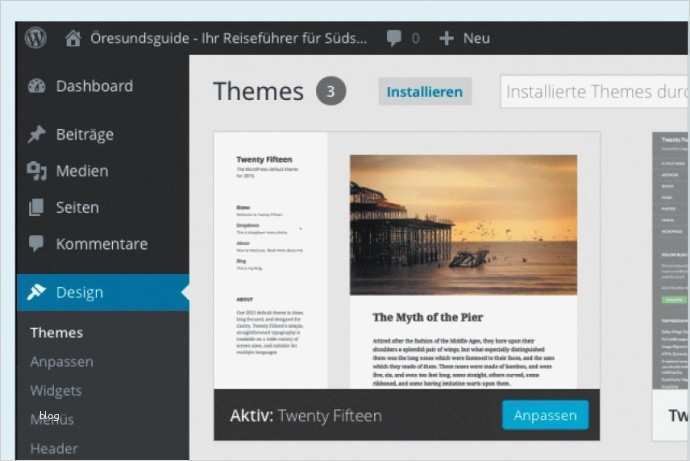Screen dimensions: 690x461
Task: Click the blue Anpassen button
Action: point(545,415)
